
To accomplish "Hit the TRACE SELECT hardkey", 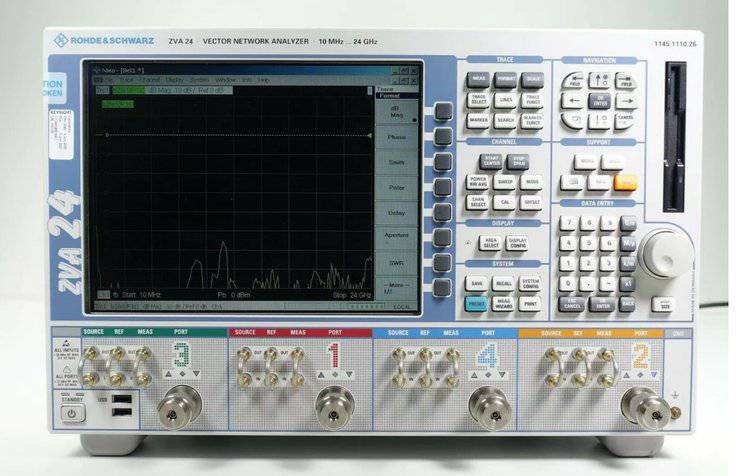I will tap(478, 100).
